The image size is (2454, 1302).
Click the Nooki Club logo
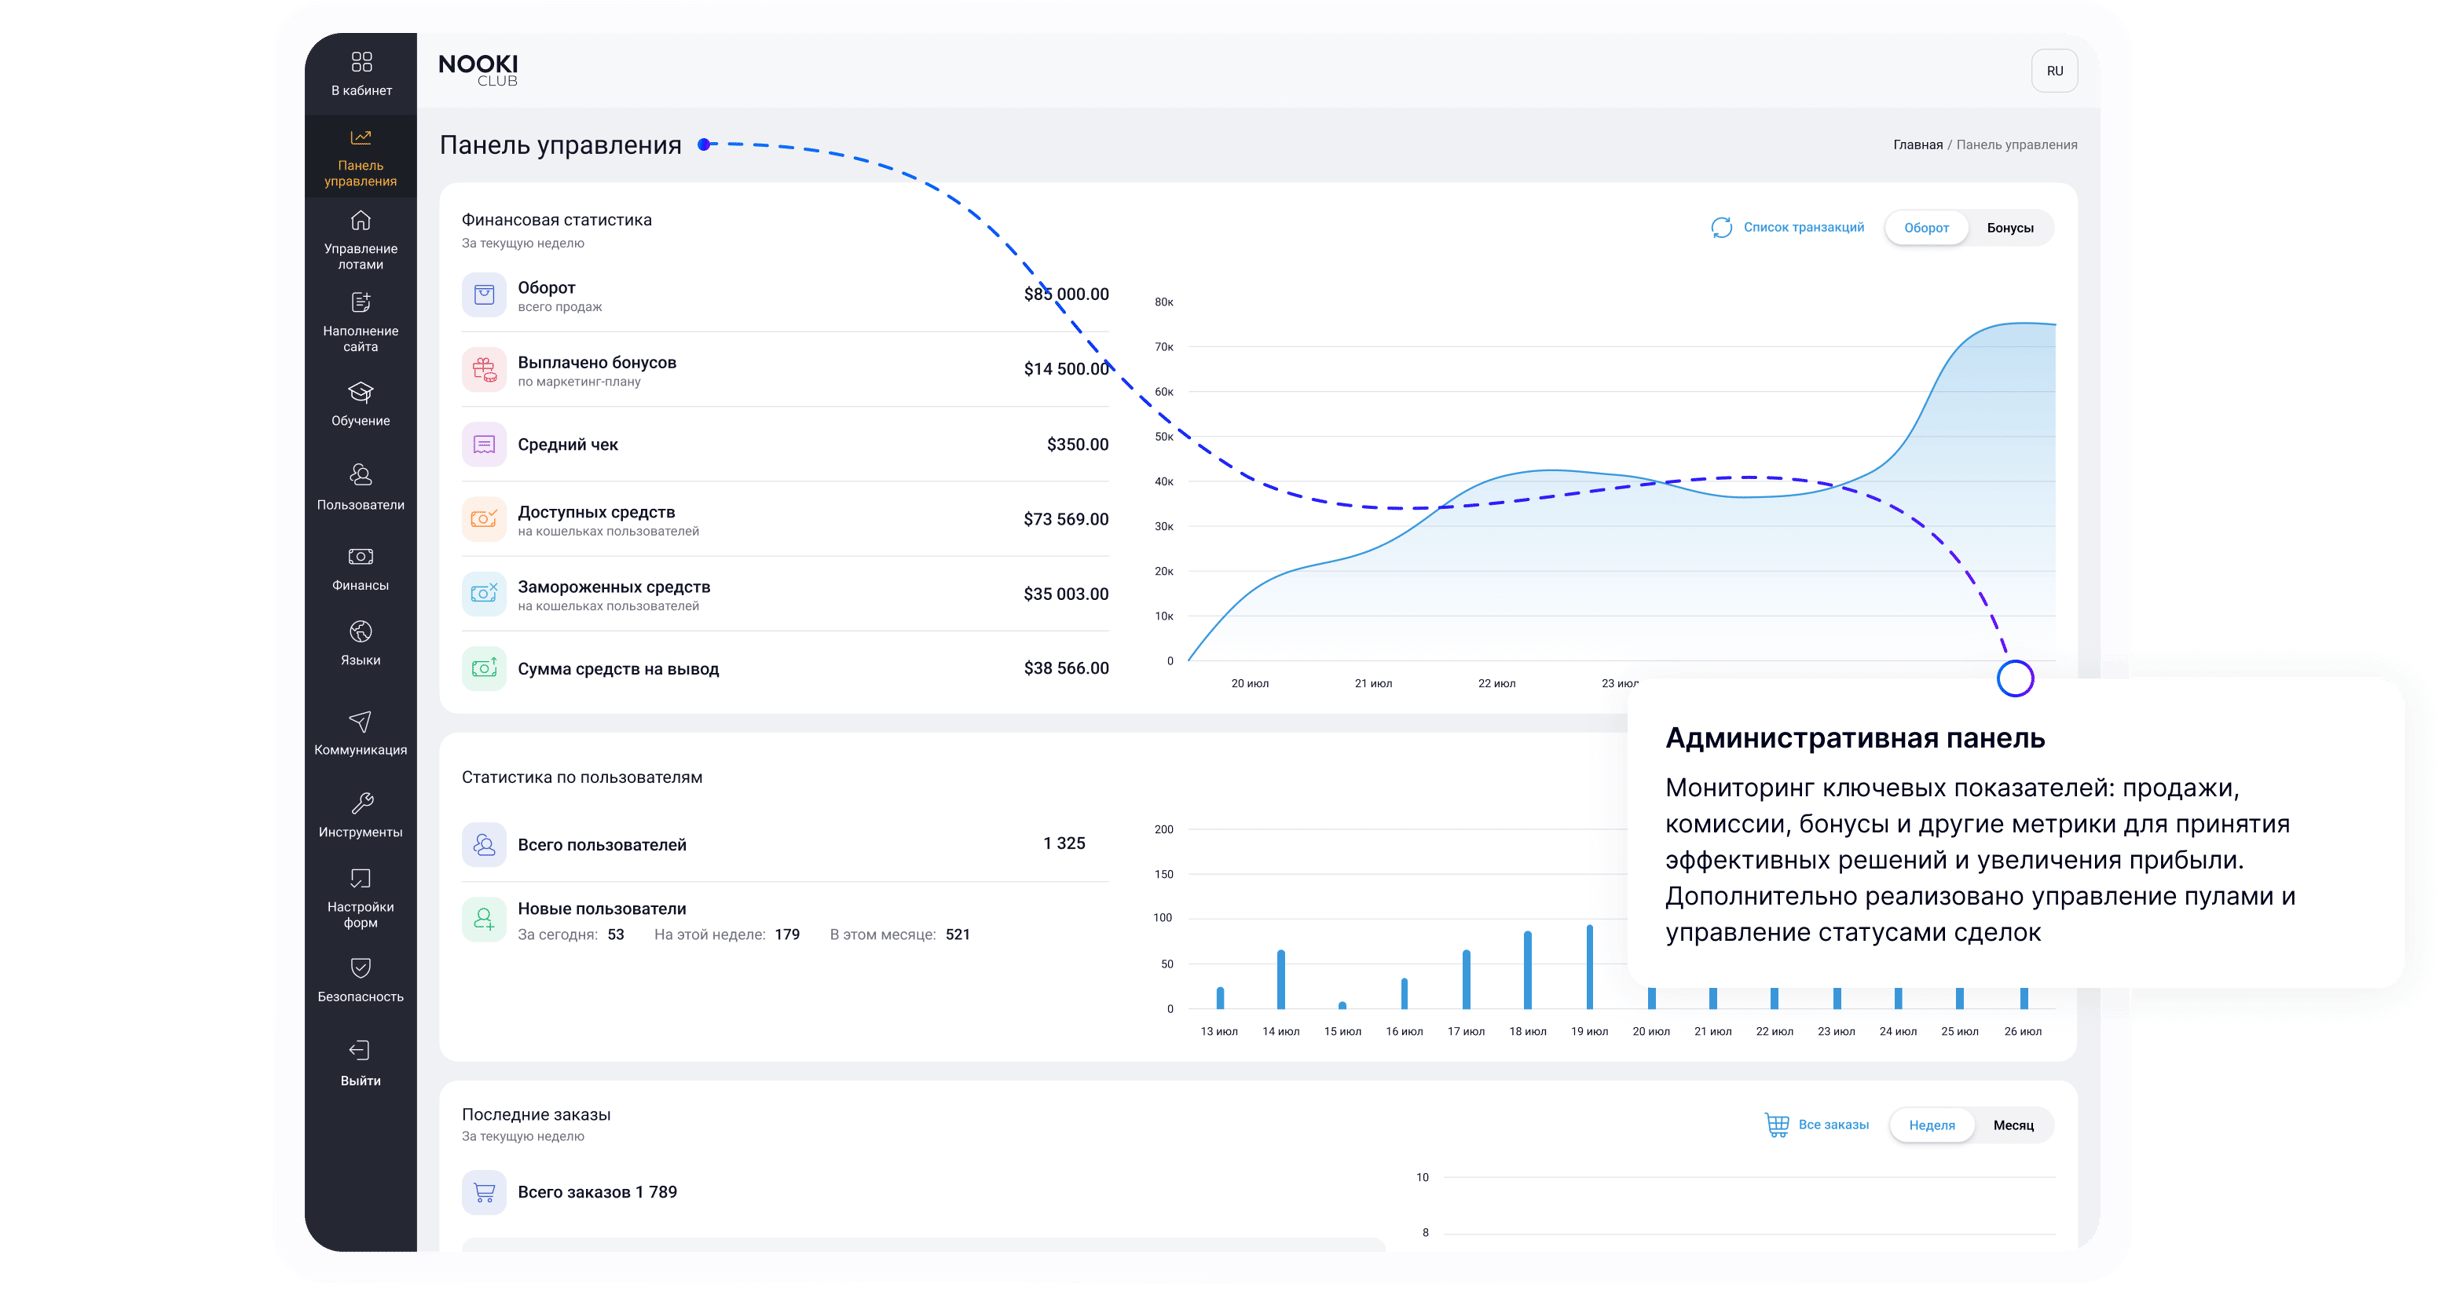[478, 70]
